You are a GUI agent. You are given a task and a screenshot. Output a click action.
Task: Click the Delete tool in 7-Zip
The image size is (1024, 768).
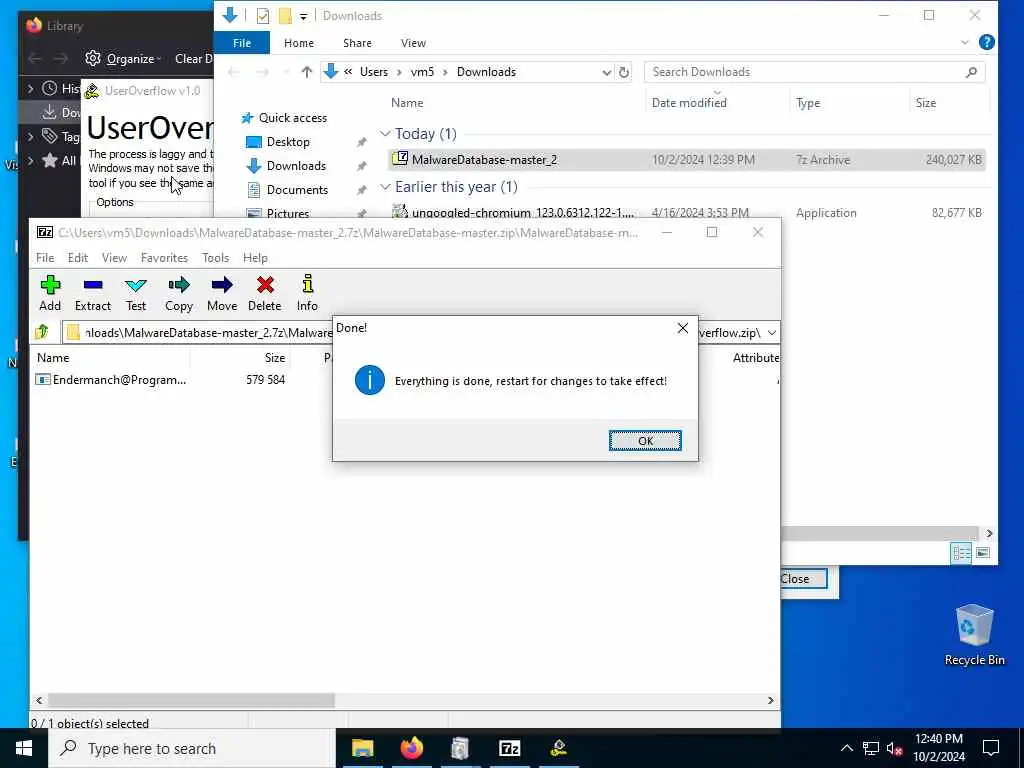click(264, 293)
